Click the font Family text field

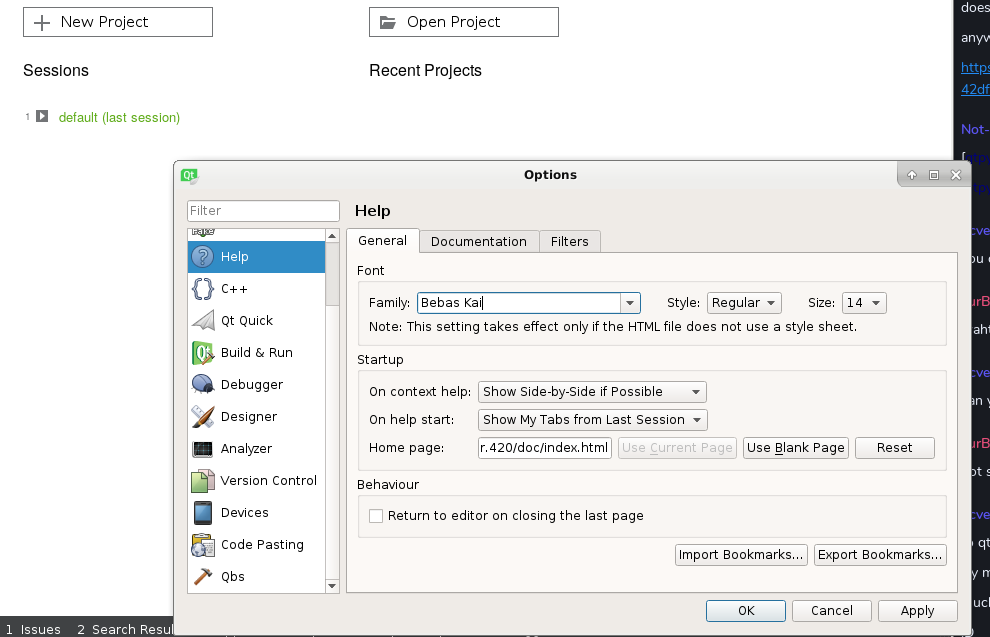coord(519,303)
